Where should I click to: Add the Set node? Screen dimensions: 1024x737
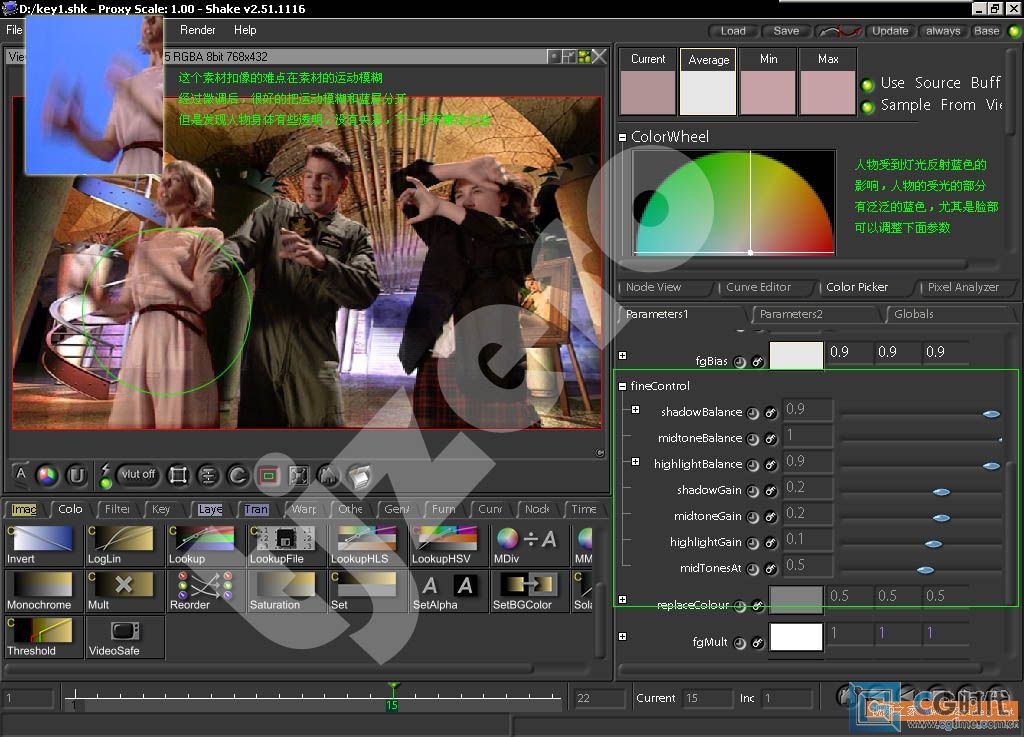(367, 591)
